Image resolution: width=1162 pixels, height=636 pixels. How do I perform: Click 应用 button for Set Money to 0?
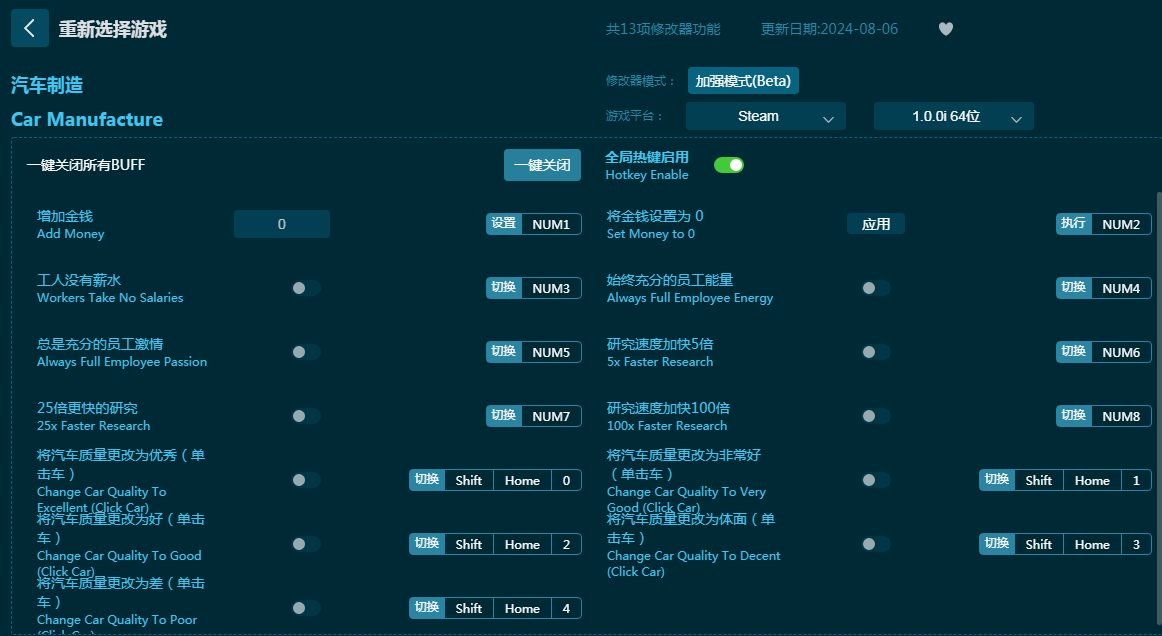point(876,224)
